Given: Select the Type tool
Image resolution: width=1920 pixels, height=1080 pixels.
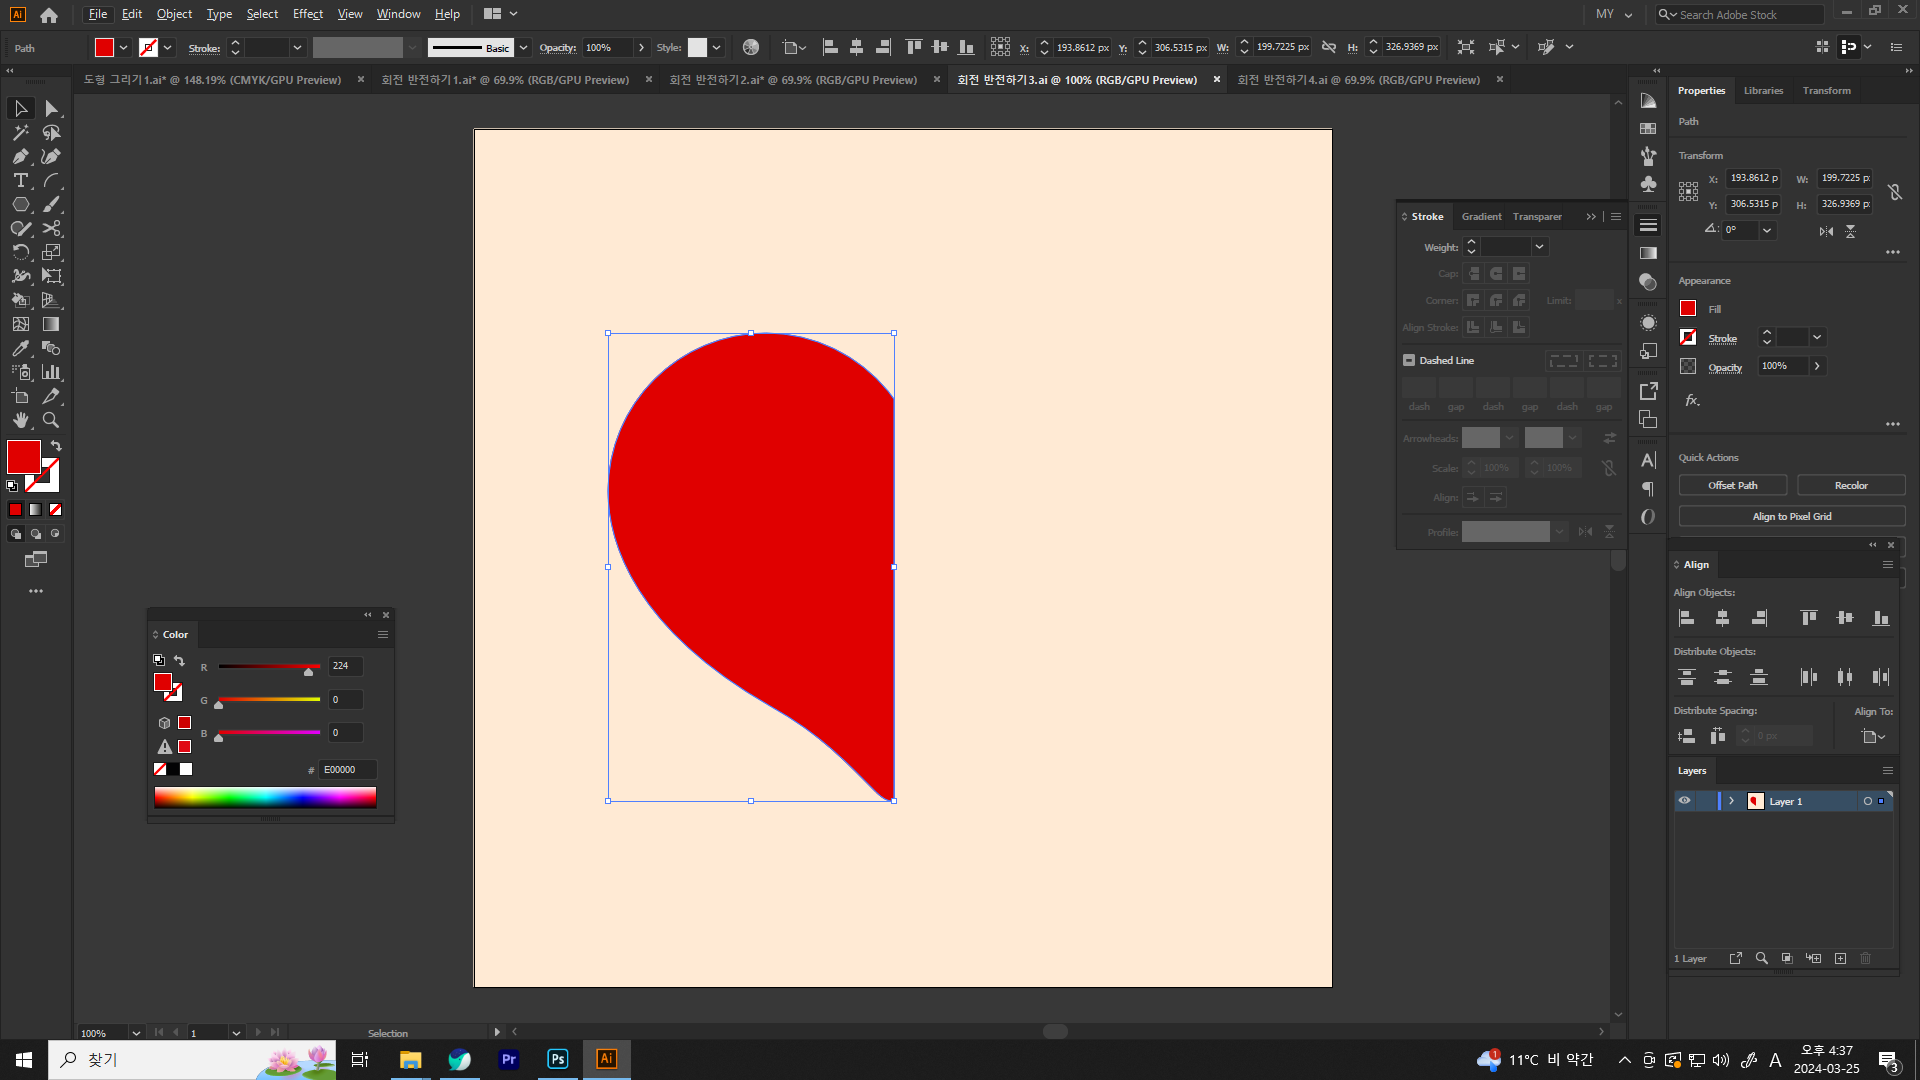Looking at the screenshot, I should [x=20, y=180].
